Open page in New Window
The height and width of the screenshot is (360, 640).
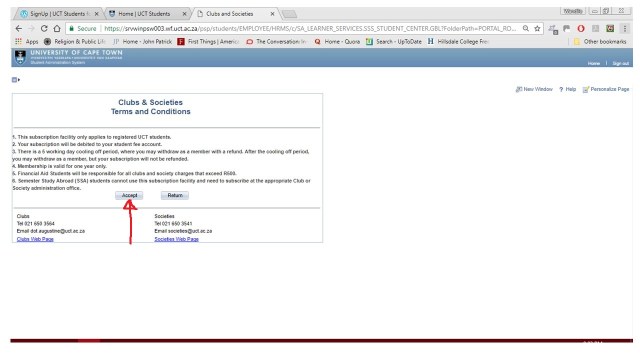click(x=534, y=89)
